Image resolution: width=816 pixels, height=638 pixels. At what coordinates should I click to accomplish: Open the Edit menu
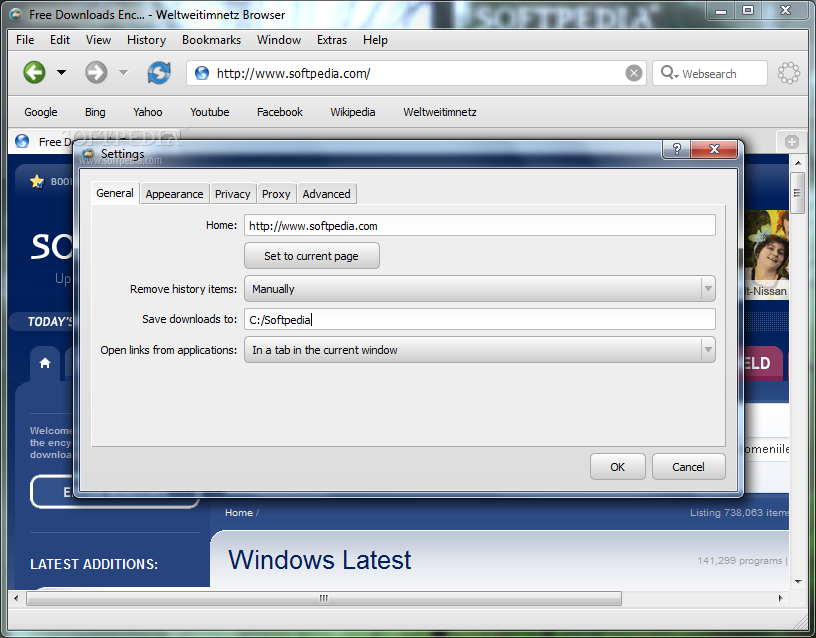[60, 40]
